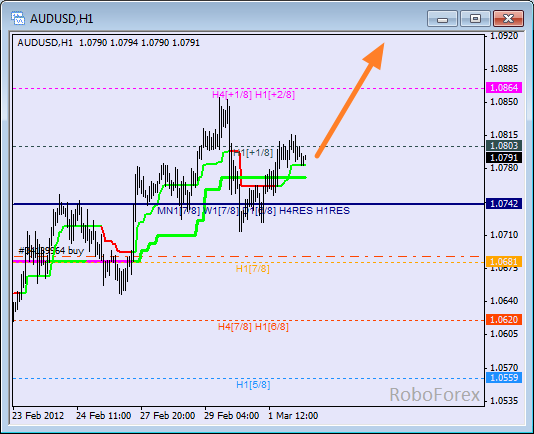
Task: Select the orange upward forecast arrow
Action: [350, 100]
